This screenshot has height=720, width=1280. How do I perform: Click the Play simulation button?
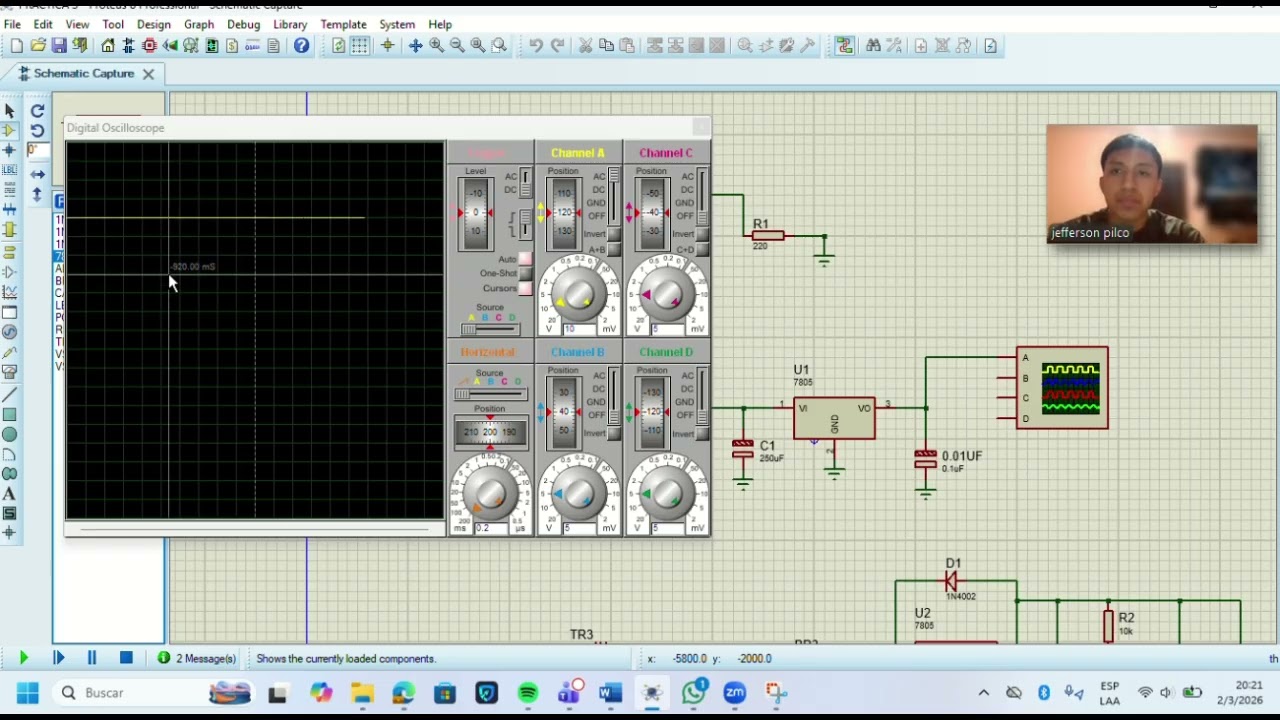tap(23, 658)
